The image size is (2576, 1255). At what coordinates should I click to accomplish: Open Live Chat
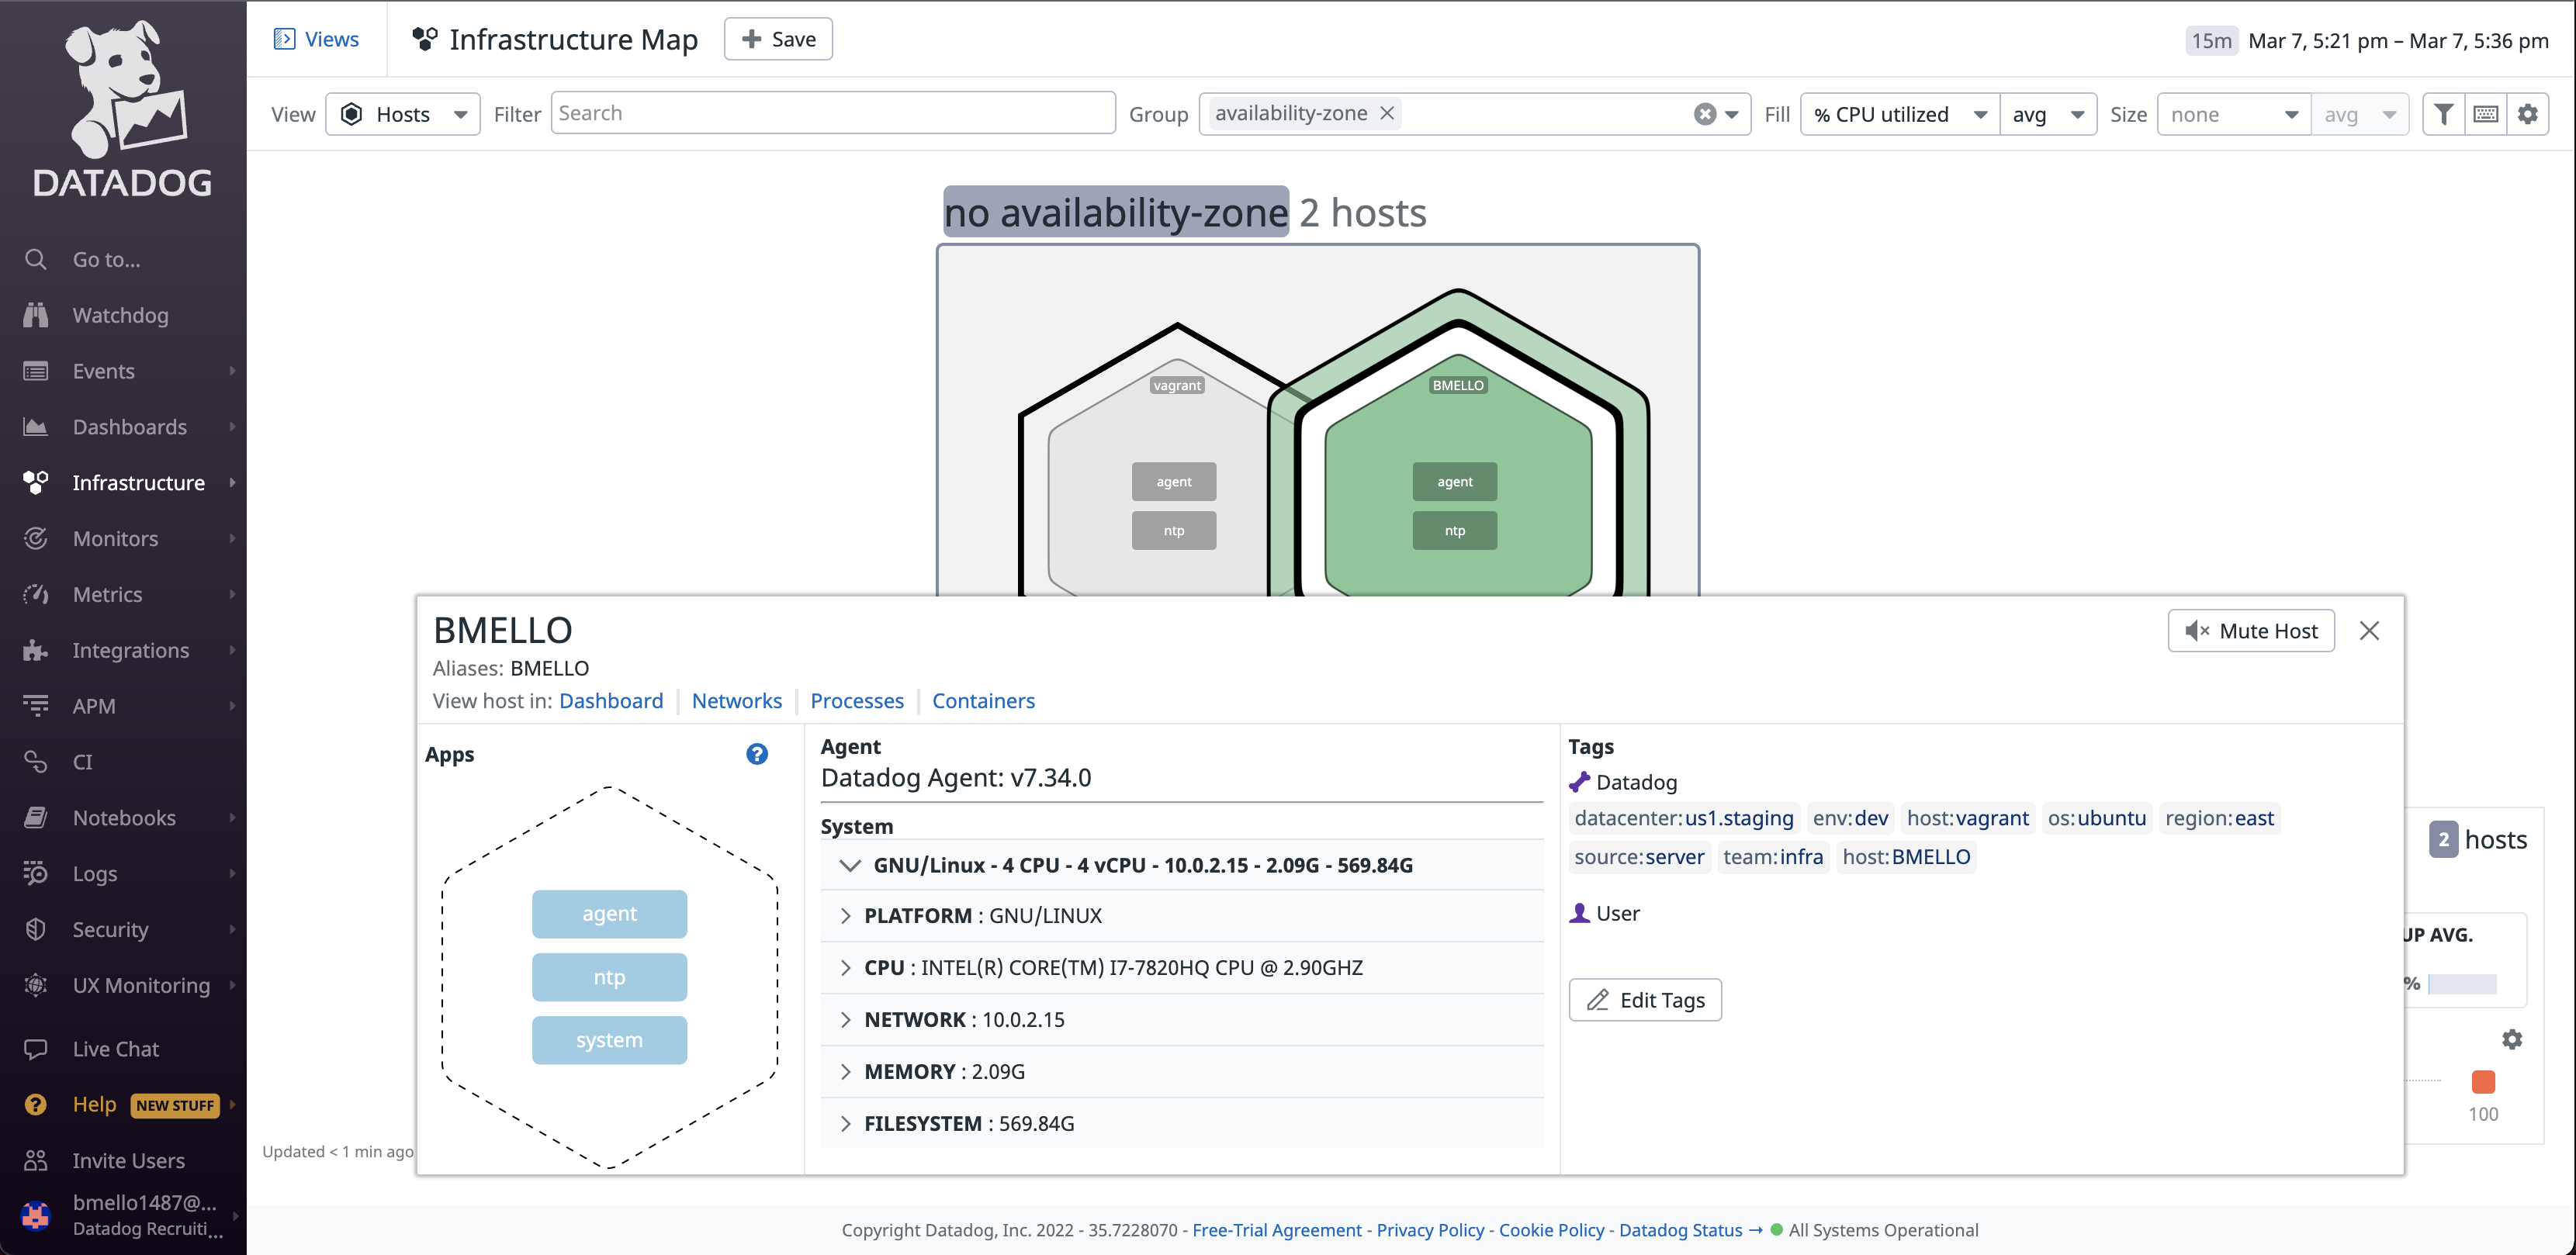click(x=115, y=1049)
